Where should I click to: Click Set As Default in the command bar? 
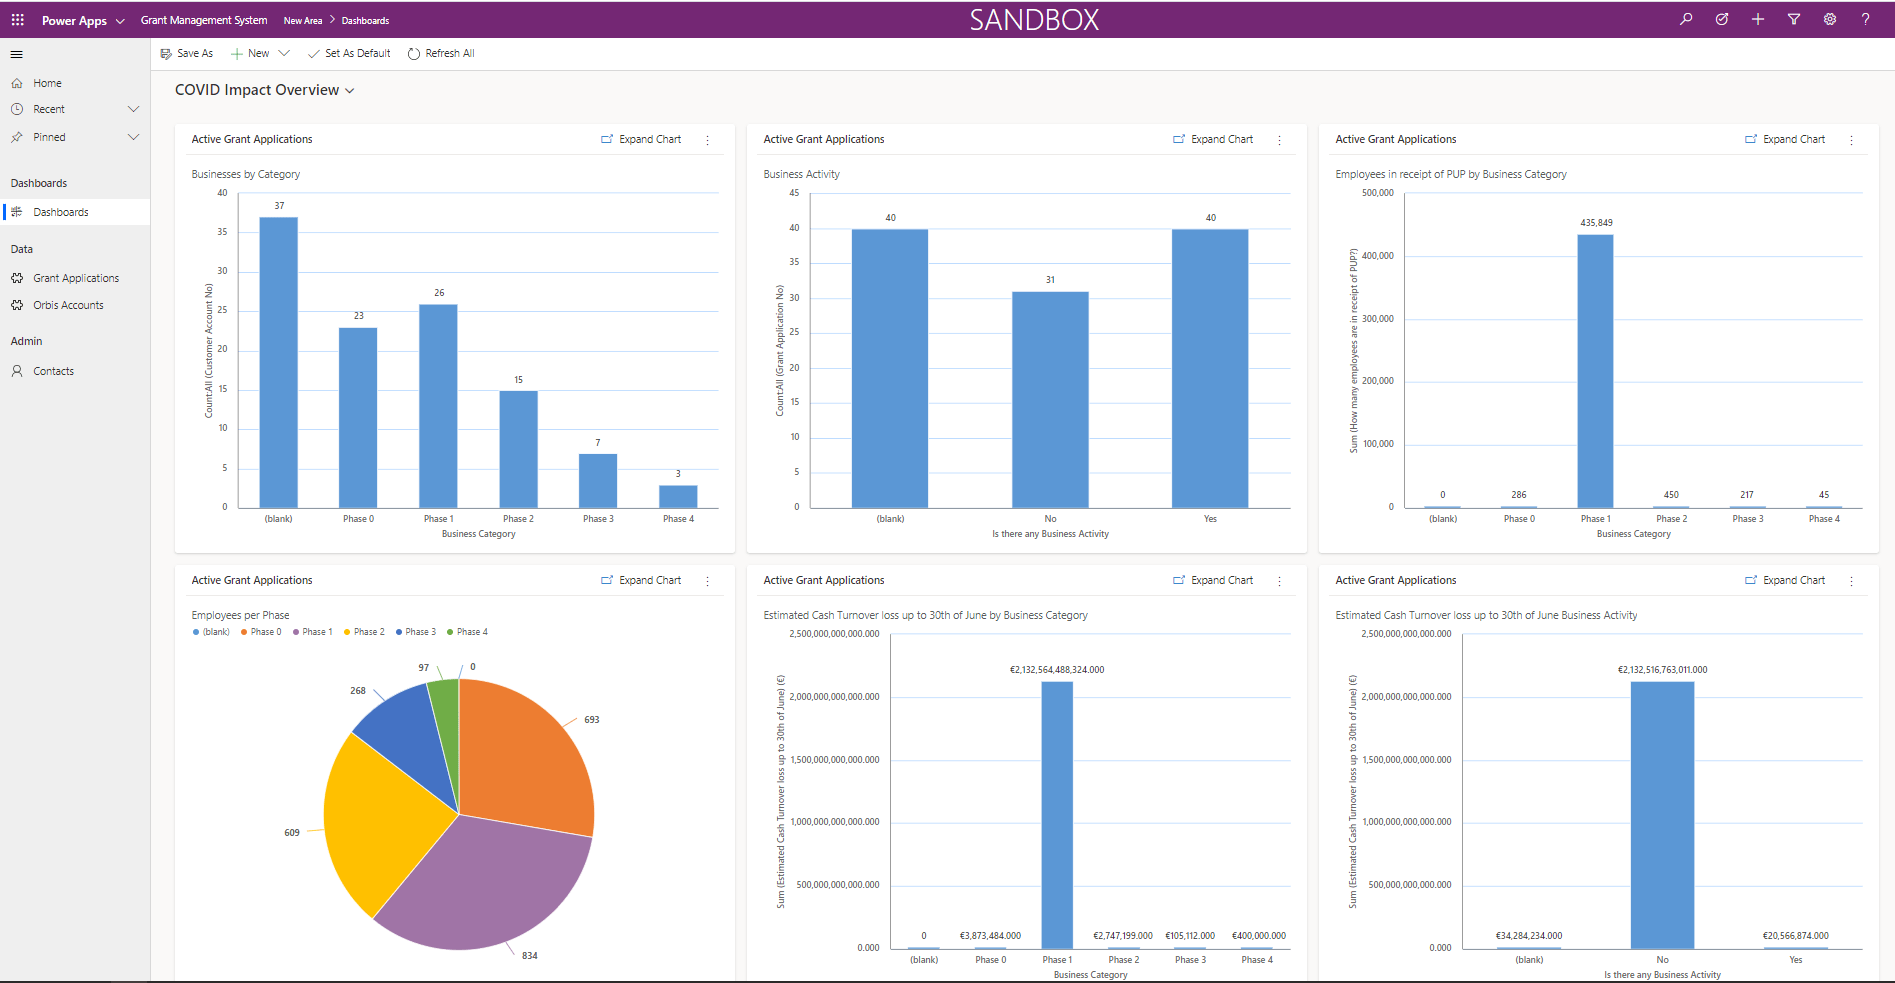pyautogui.click(x=349, y=53)
